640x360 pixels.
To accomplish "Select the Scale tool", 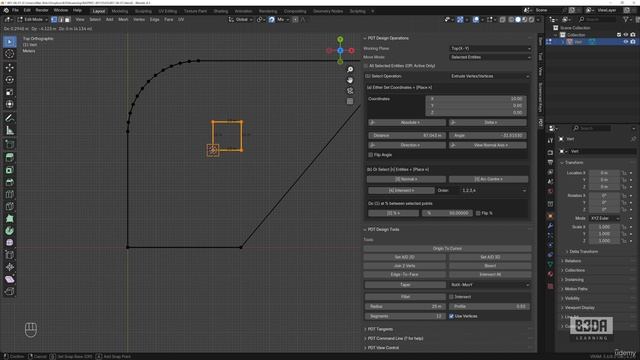I will (10, 92).
